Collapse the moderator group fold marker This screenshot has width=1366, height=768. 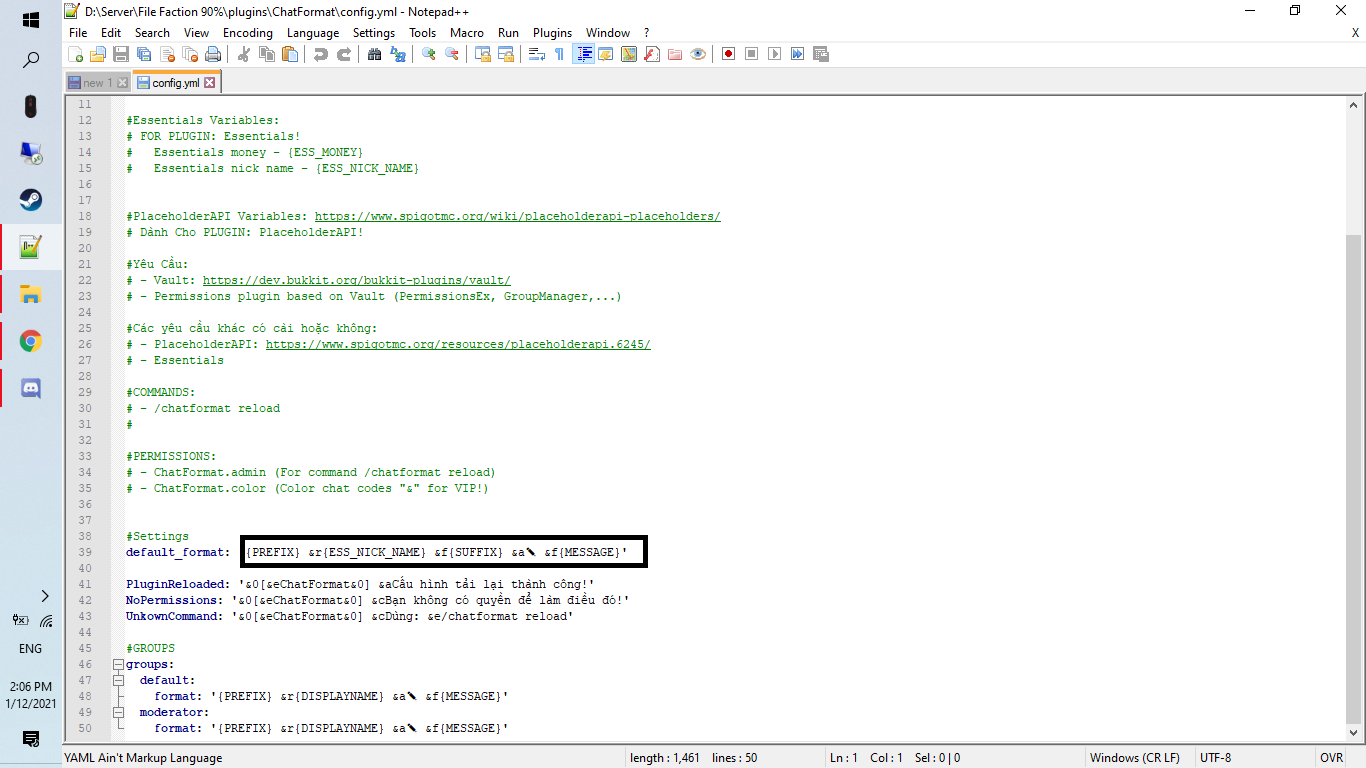118,712
